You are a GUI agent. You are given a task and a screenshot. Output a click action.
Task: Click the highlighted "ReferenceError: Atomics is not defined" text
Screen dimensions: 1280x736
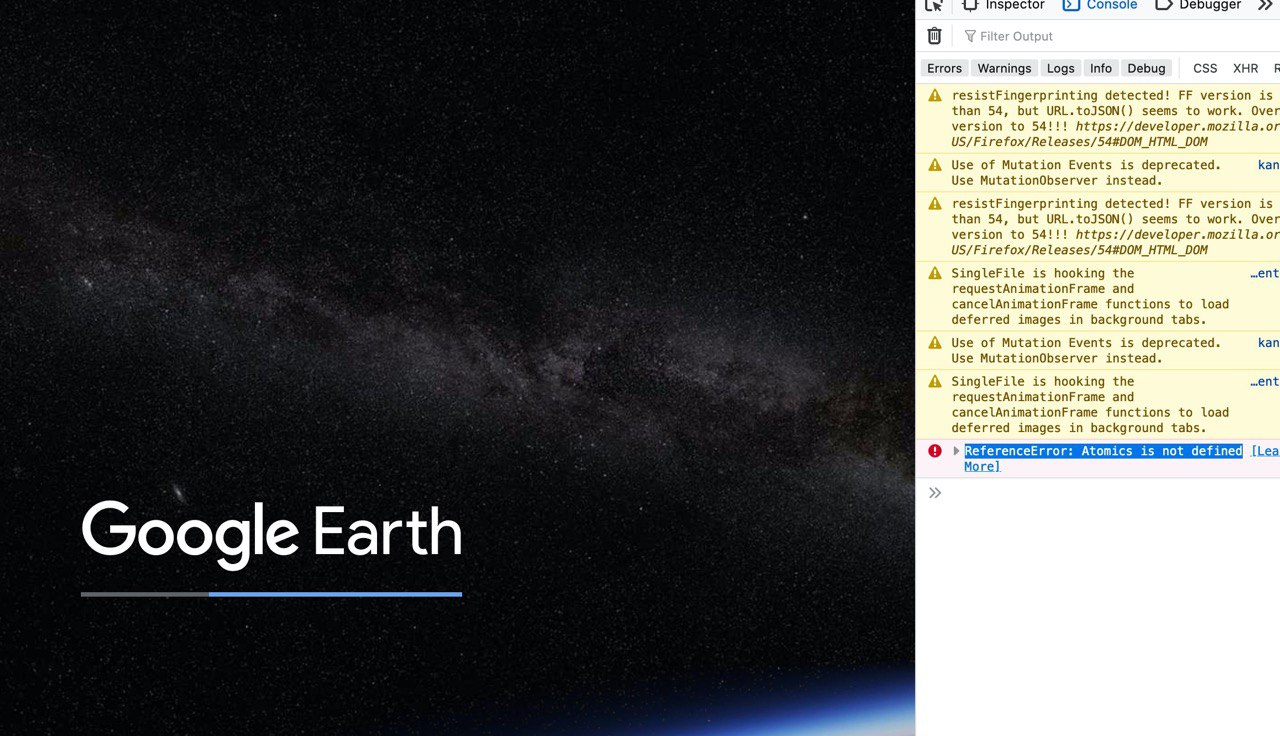(1103, 451)
